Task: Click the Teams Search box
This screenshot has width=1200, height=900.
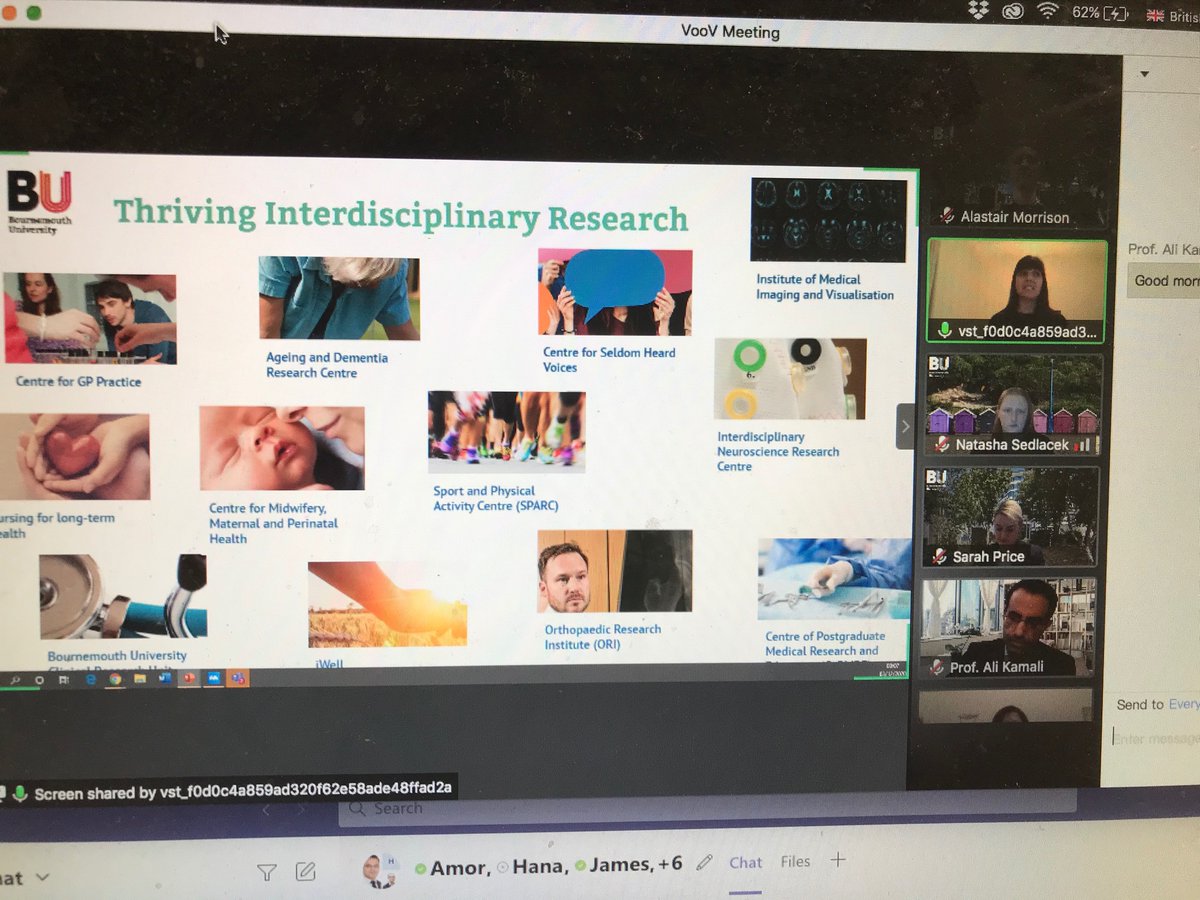Action: [705, 808]
